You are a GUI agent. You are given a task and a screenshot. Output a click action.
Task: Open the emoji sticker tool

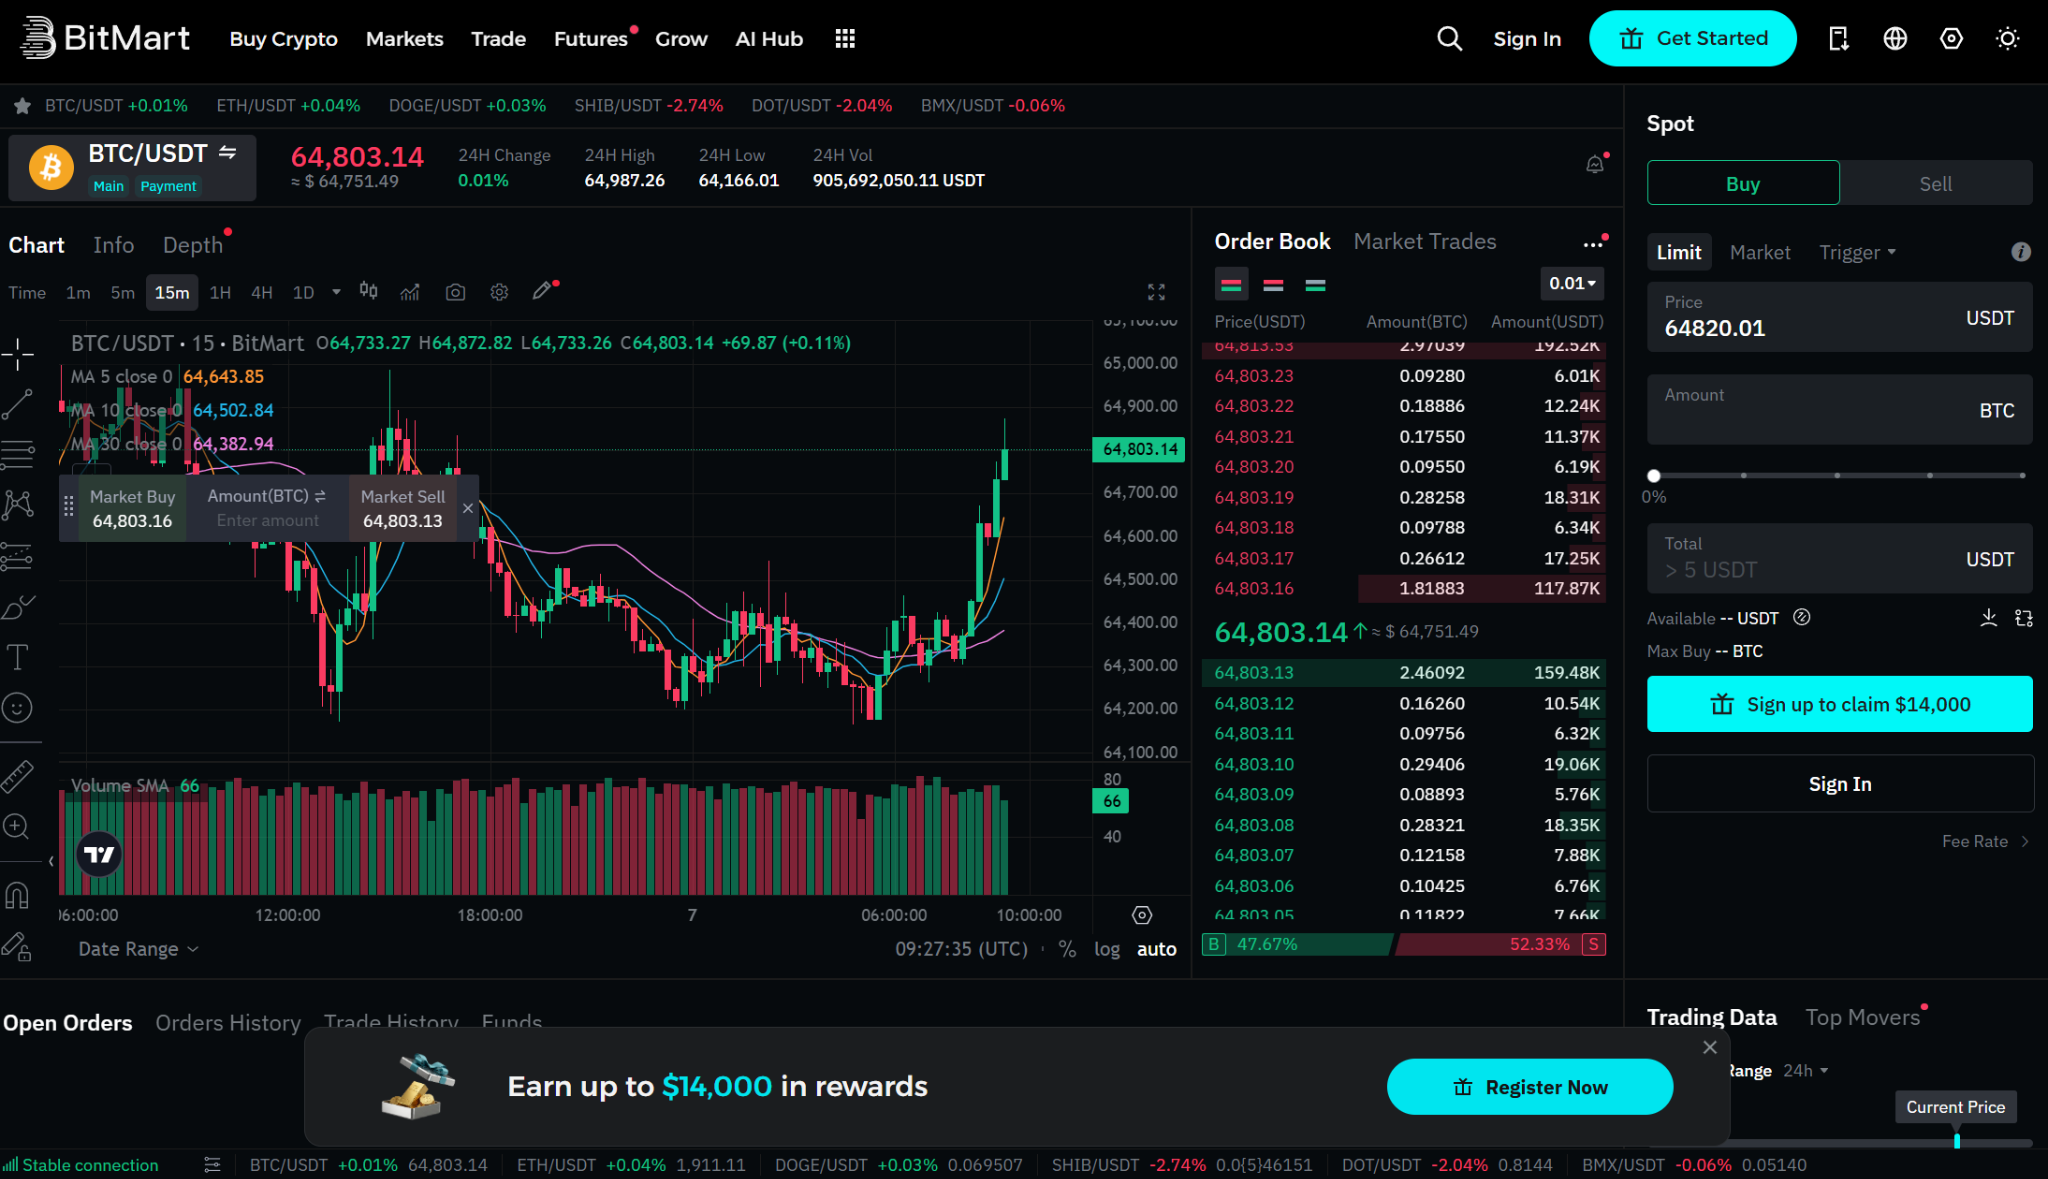pyautogui.click(x=17, y=708)
